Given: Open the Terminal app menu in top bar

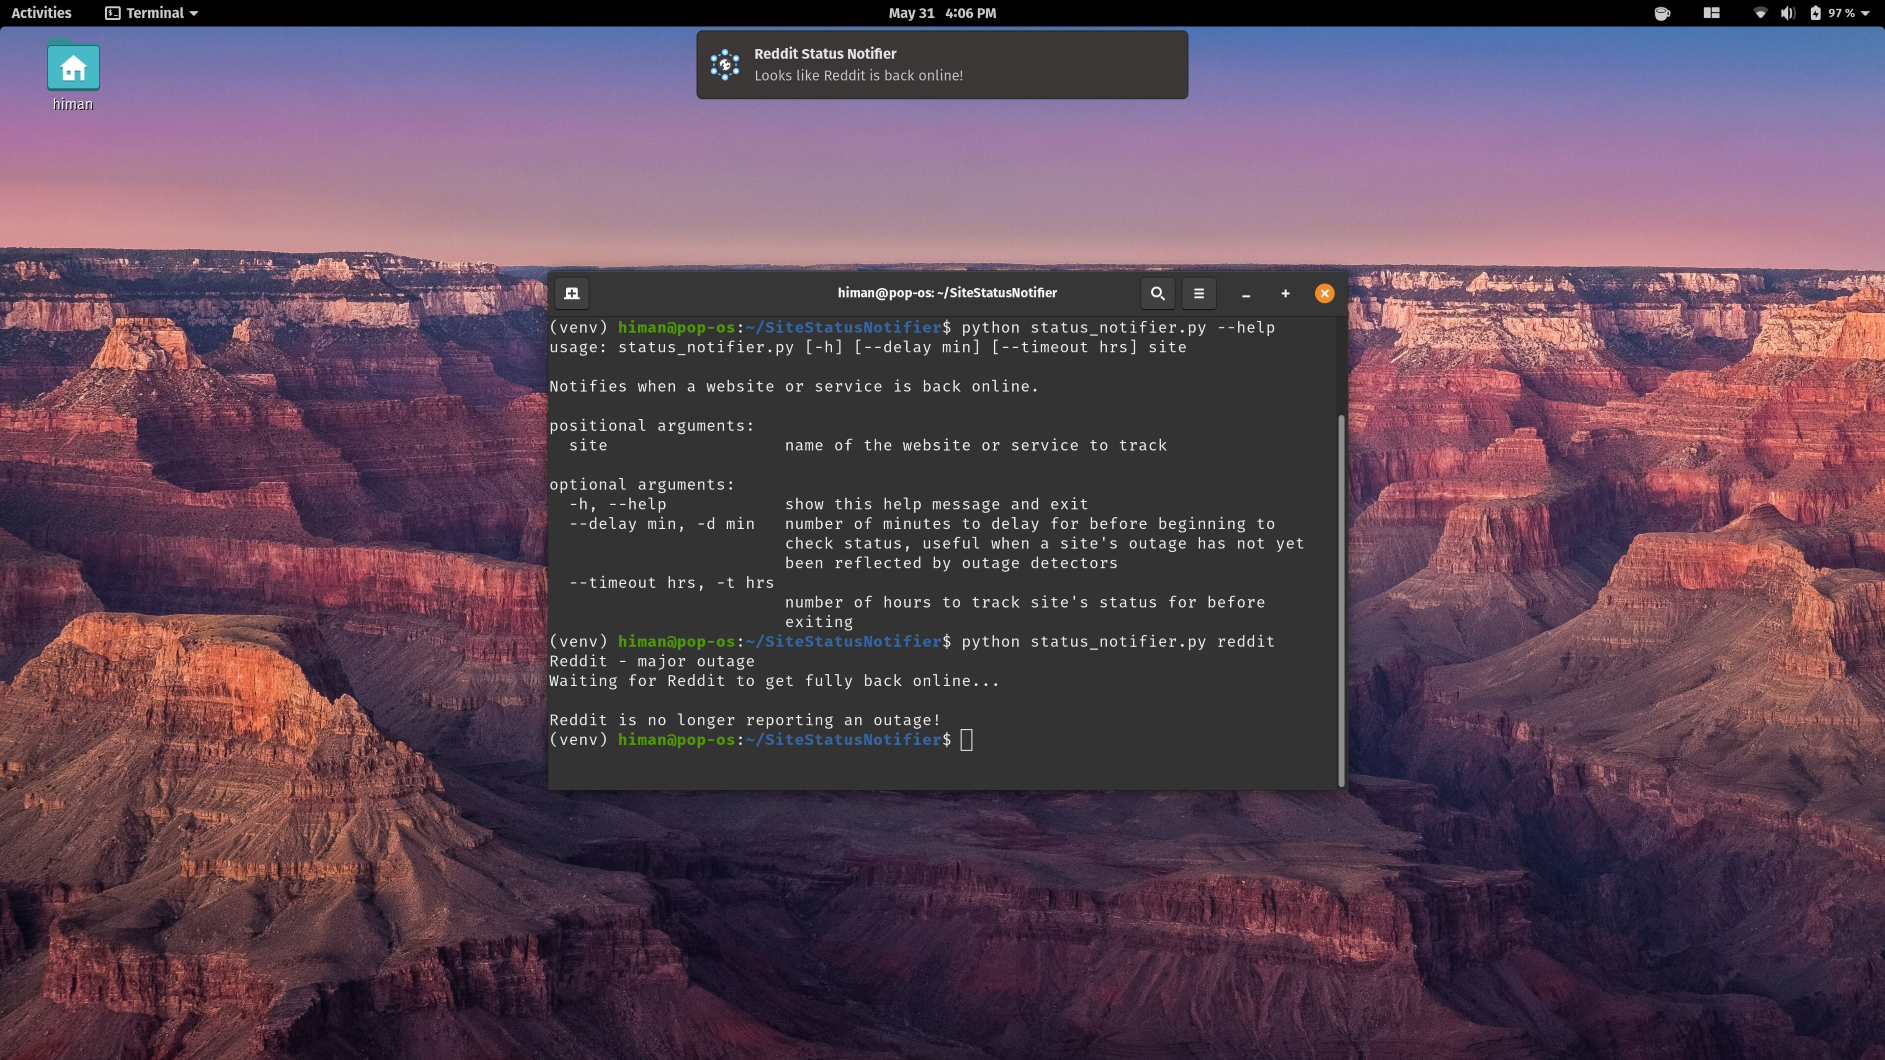Looking at the screenshot, I should pos(152,13).
